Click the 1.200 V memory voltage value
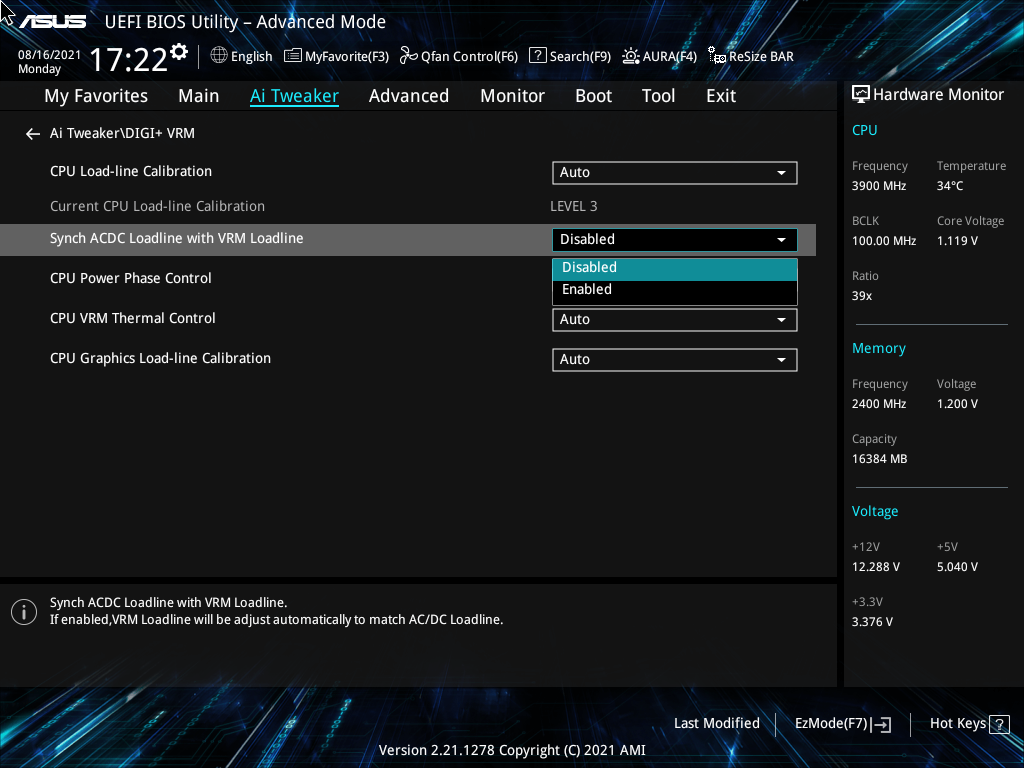The height and width of the screenshot is (768, 1024). pyautogui.click(x=957, y=404)
